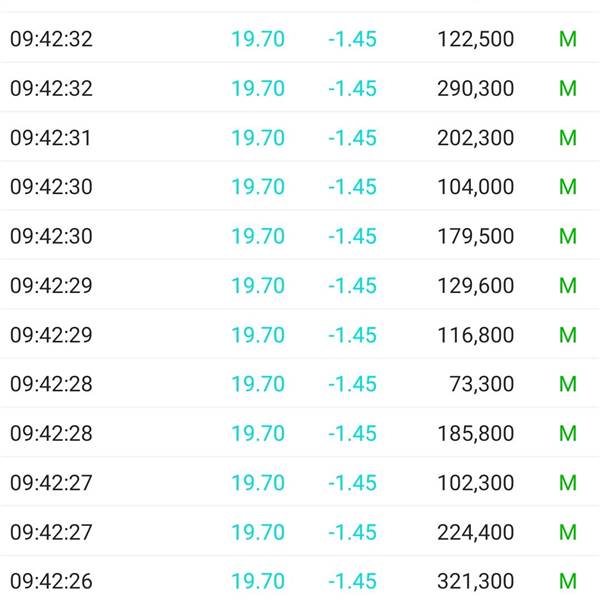The width and height of the screenshot is (600, 600).
Task: Click the M marker beside 179,500
Action: coord(568,236)
